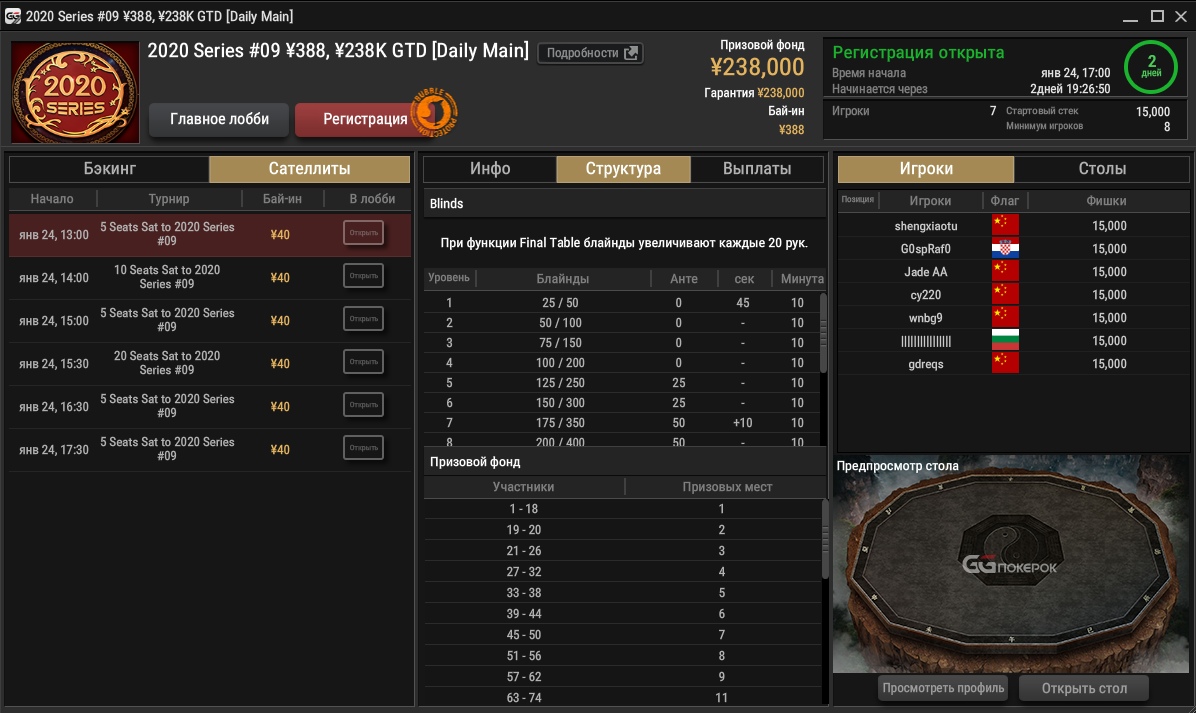Screen dimensions: 1196x713
Task: Show the Столы tab
Action: click(1102, 169)
